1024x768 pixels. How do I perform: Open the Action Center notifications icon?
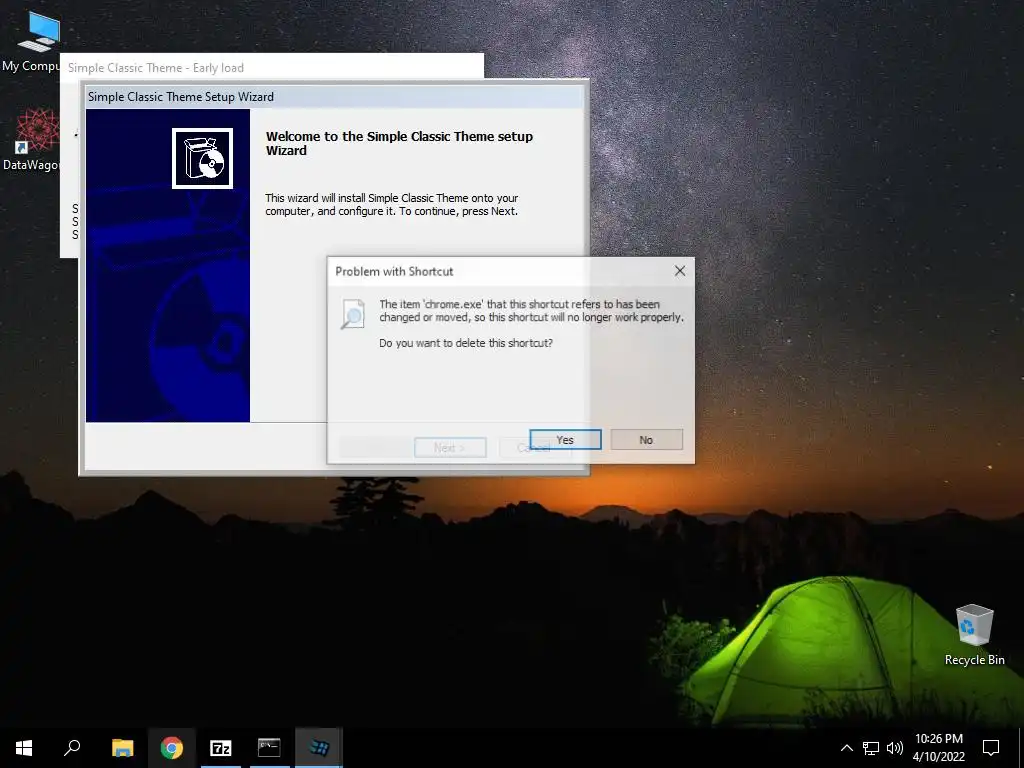991,748
